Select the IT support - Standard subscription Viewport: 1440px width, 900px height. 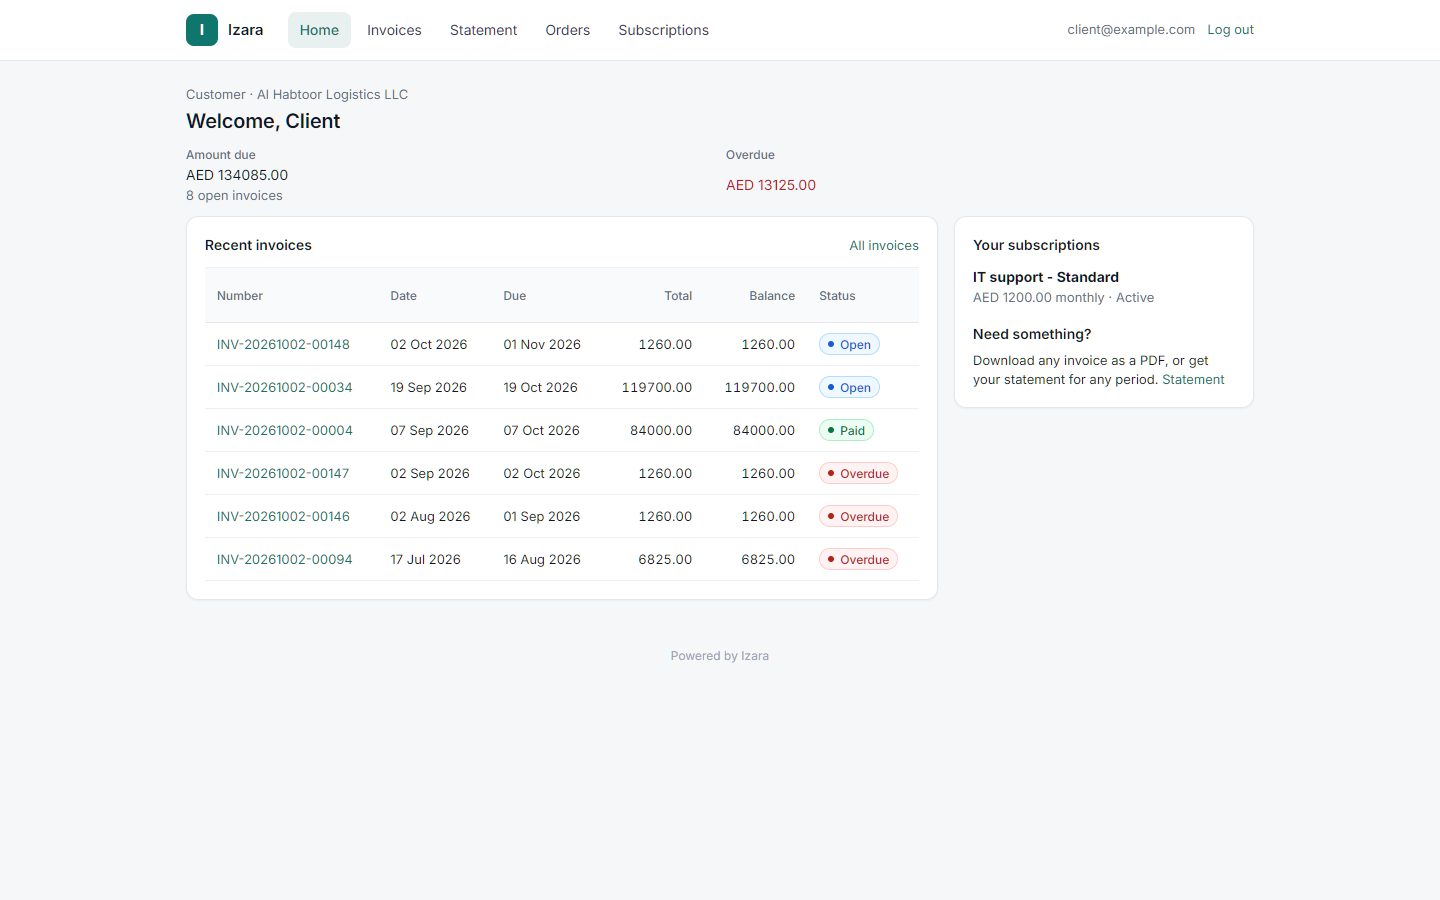[x=1046, y=277]
